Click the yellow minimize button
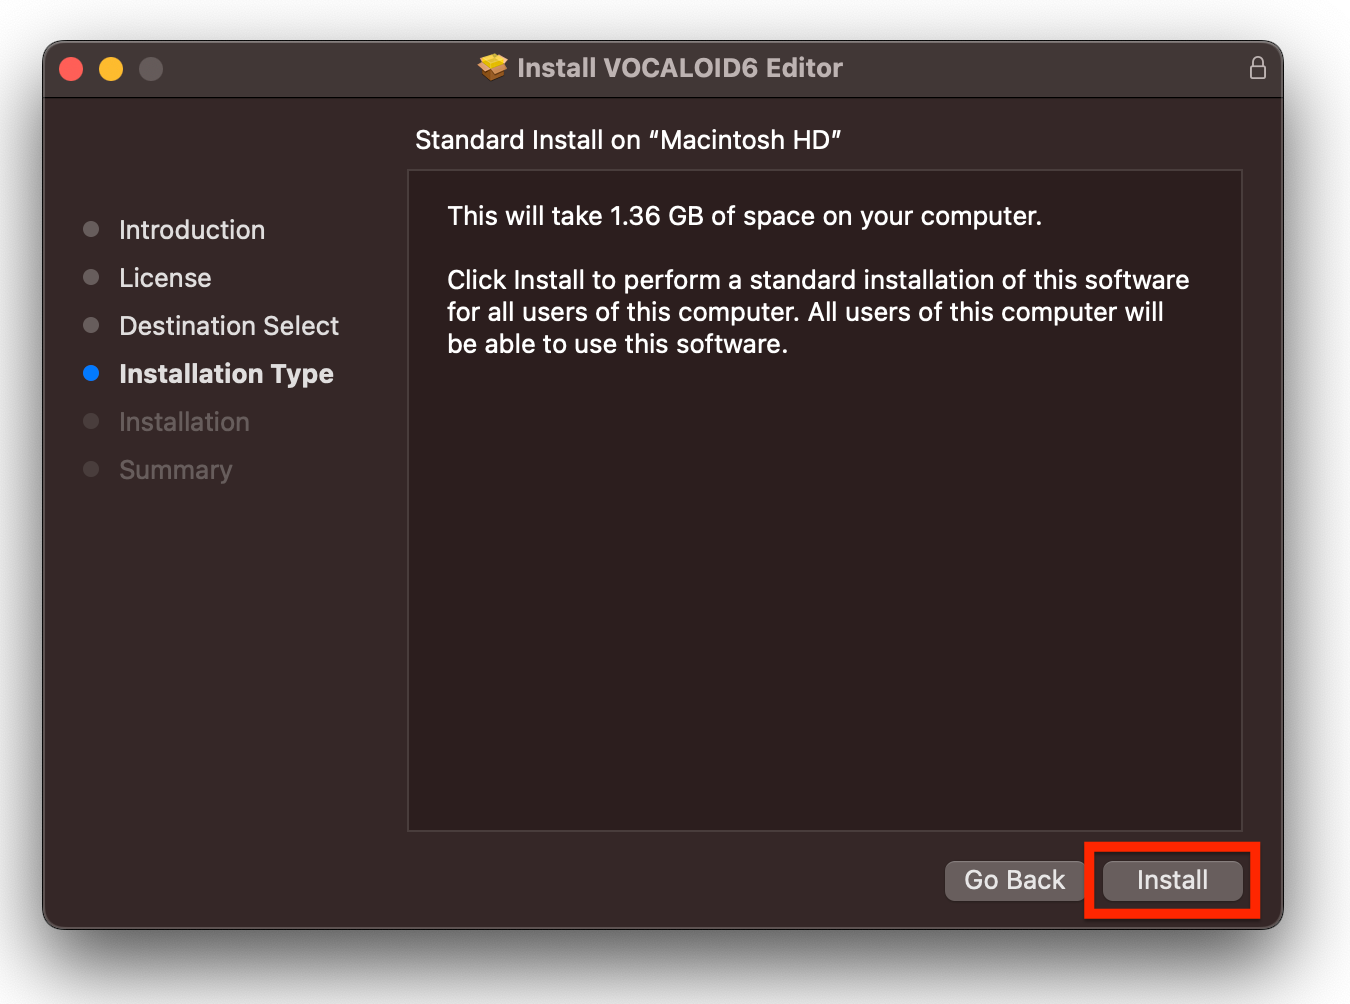 [x=111, y=68]
